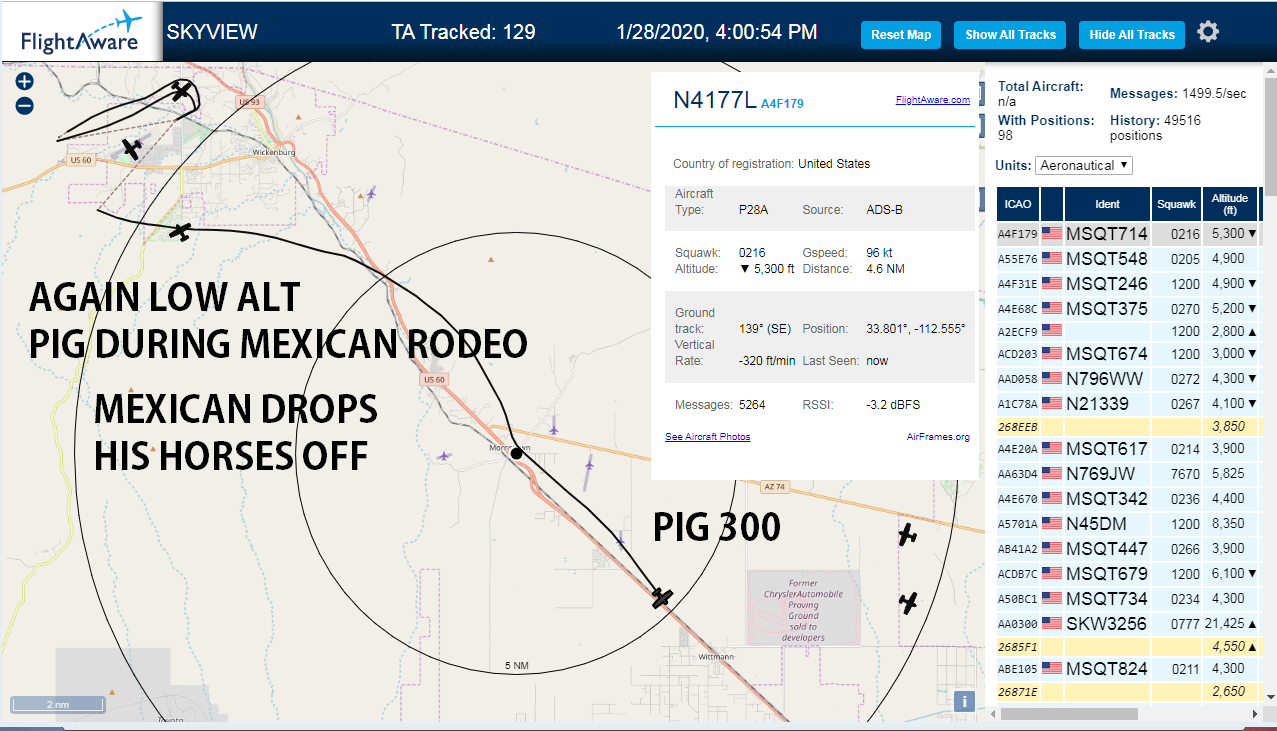Click the US flag in MSQT548 row
The image size is (1277, 731).
[x=1052, y=258]
